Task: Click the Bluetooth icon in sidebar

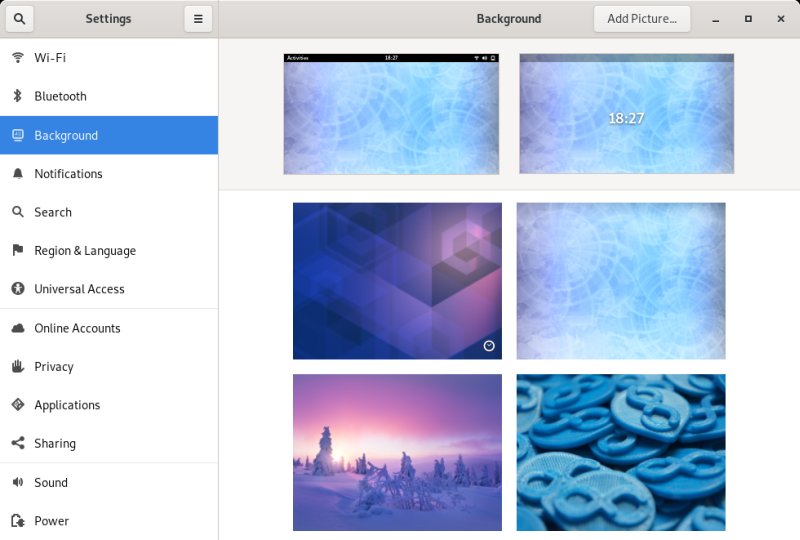Action: (17, 96)
